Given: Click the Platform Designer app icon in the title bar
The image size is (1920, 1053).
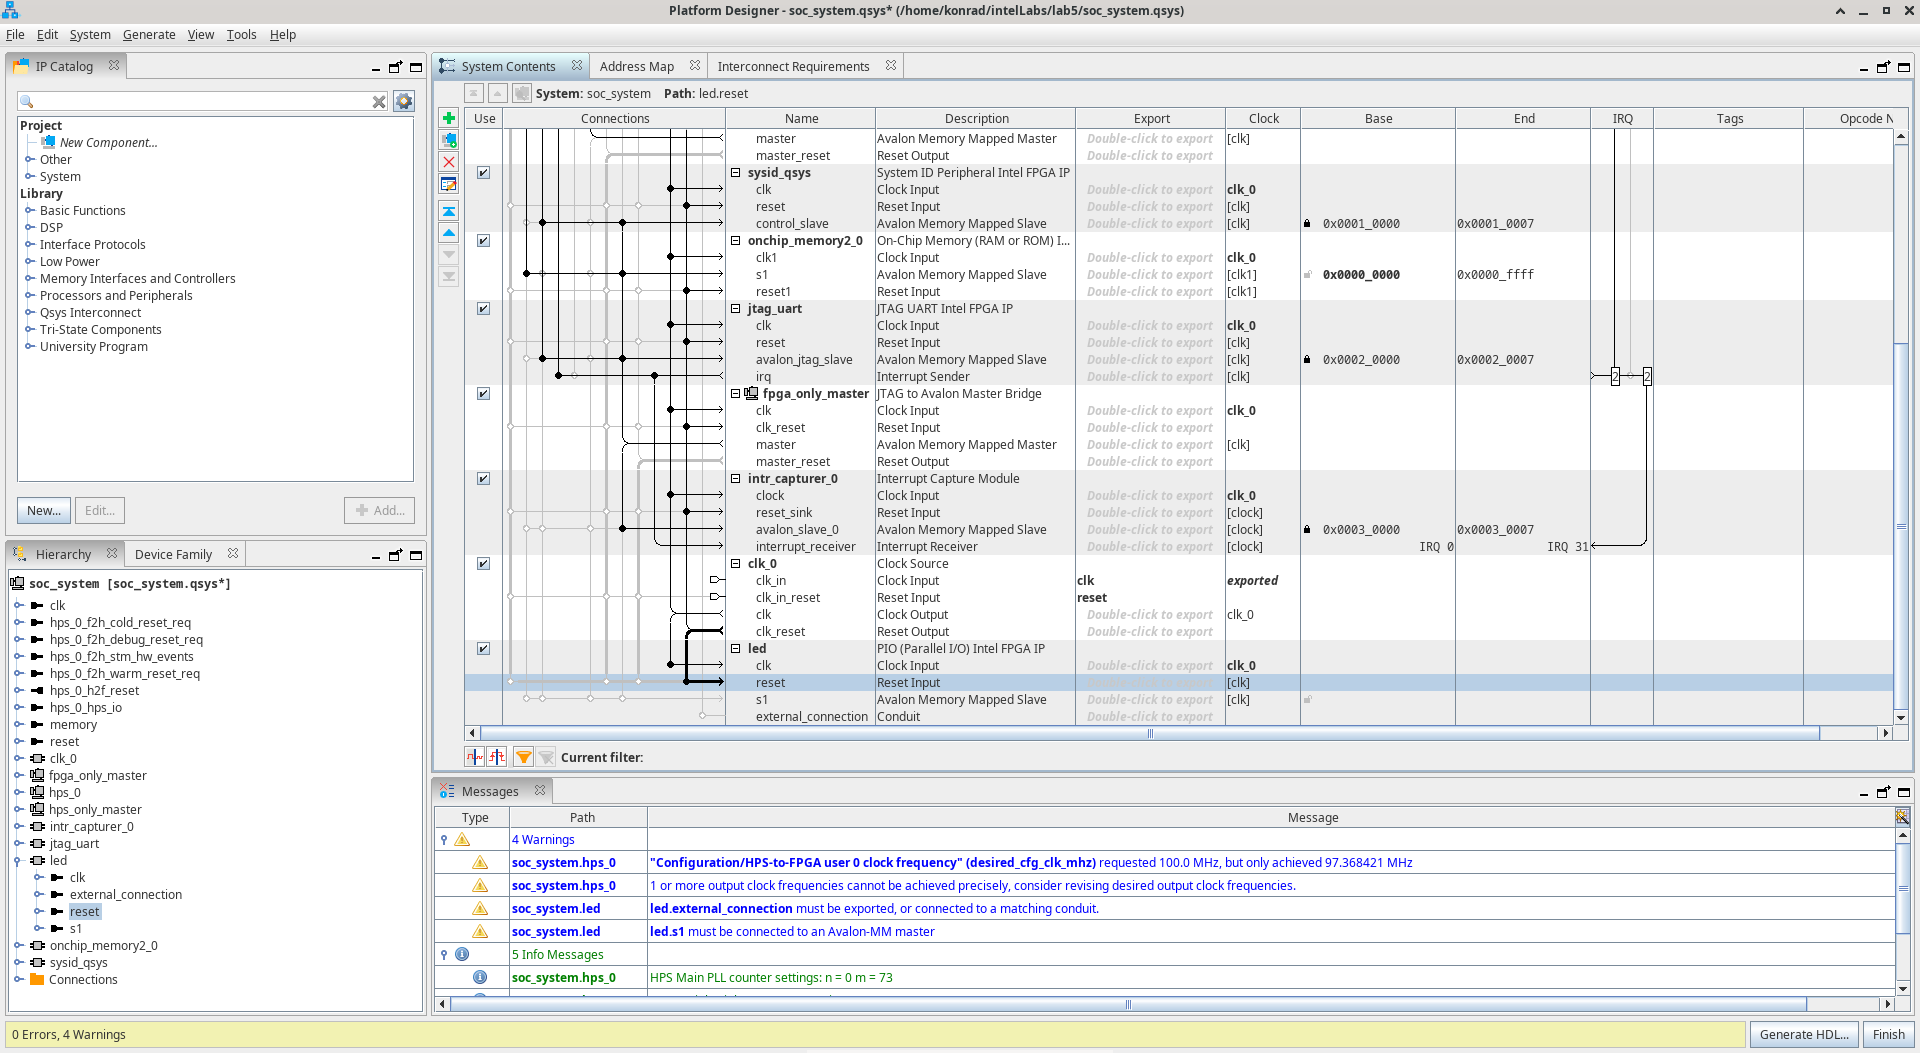Looking at the screenshot, I should [x=10, y=10].
